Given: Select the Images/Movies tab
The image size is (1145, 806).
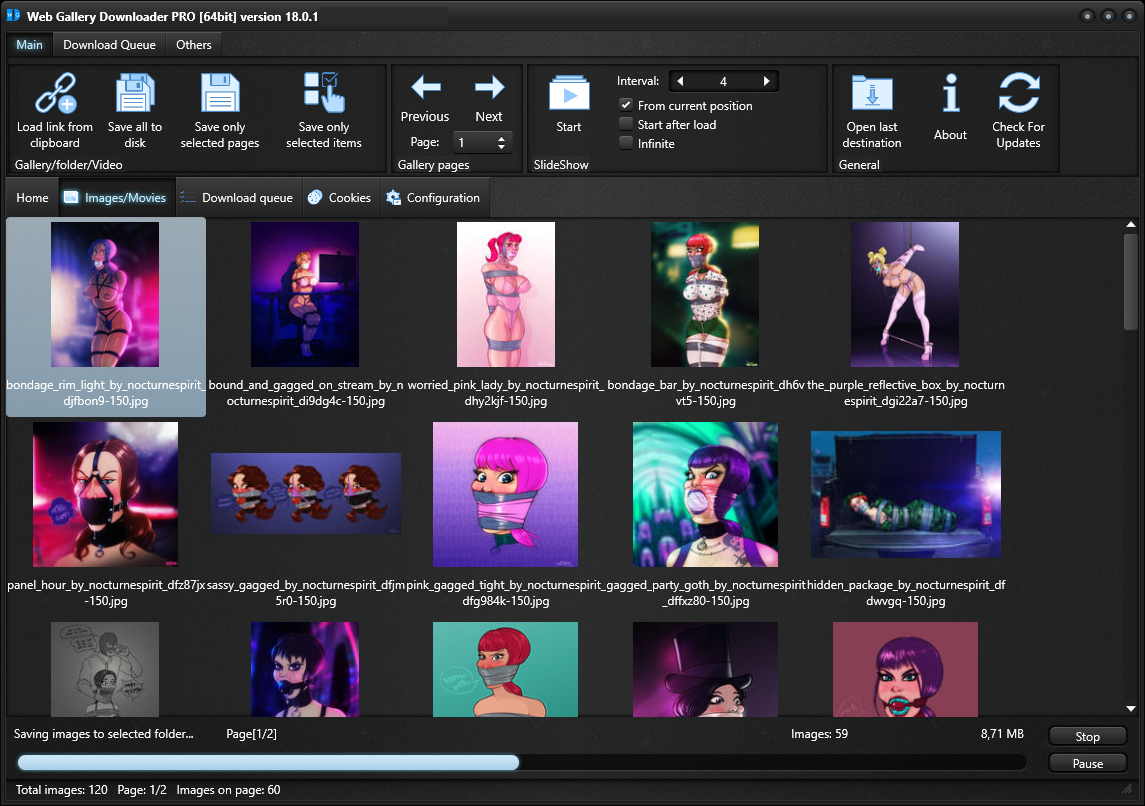Looking at the screenshot, I should coord(117,198).
